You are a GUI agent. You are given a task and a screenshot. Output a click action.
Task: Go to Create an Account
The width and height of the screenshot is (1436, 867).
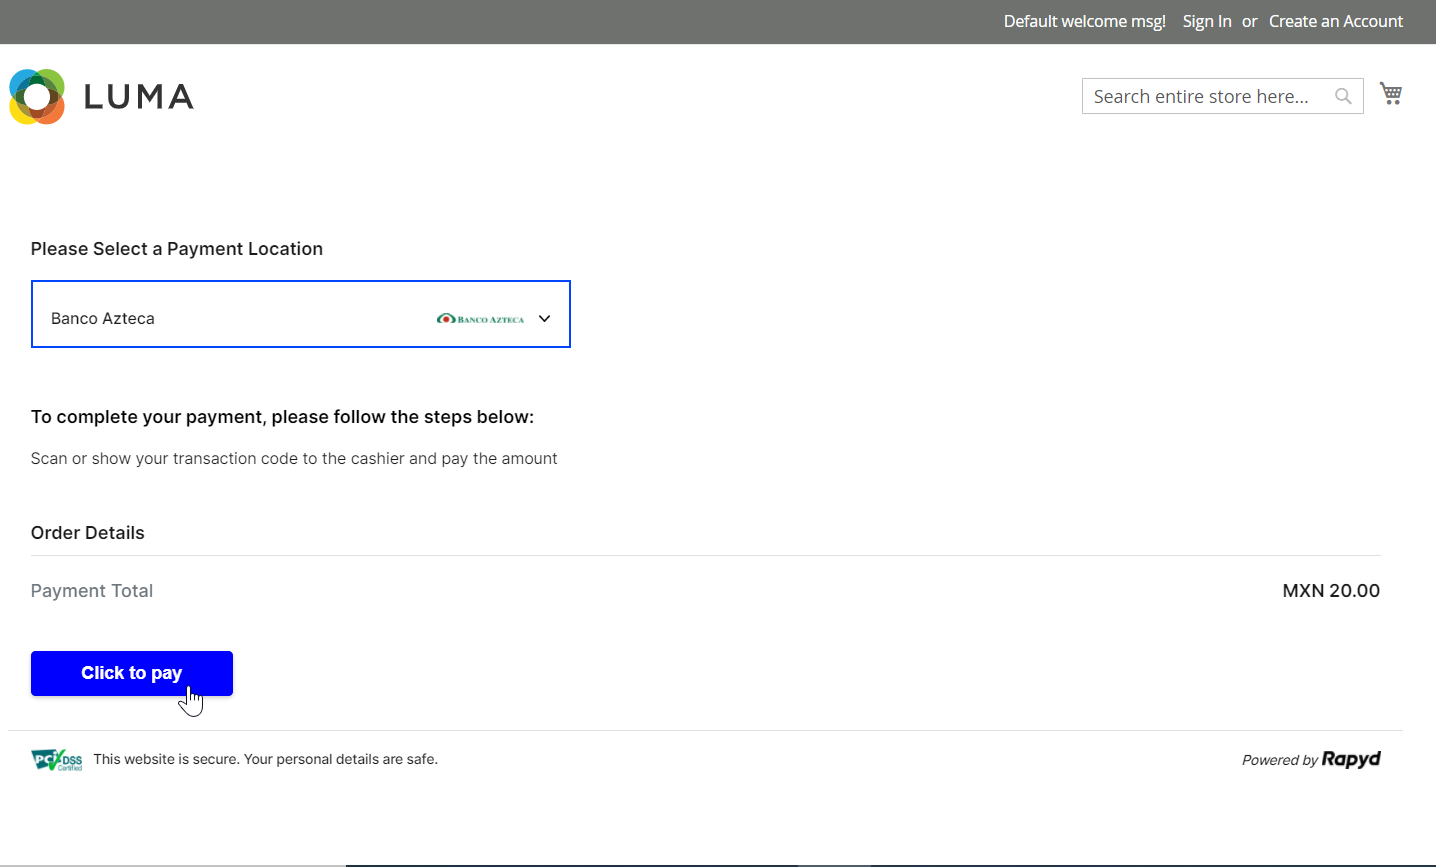1335,21
